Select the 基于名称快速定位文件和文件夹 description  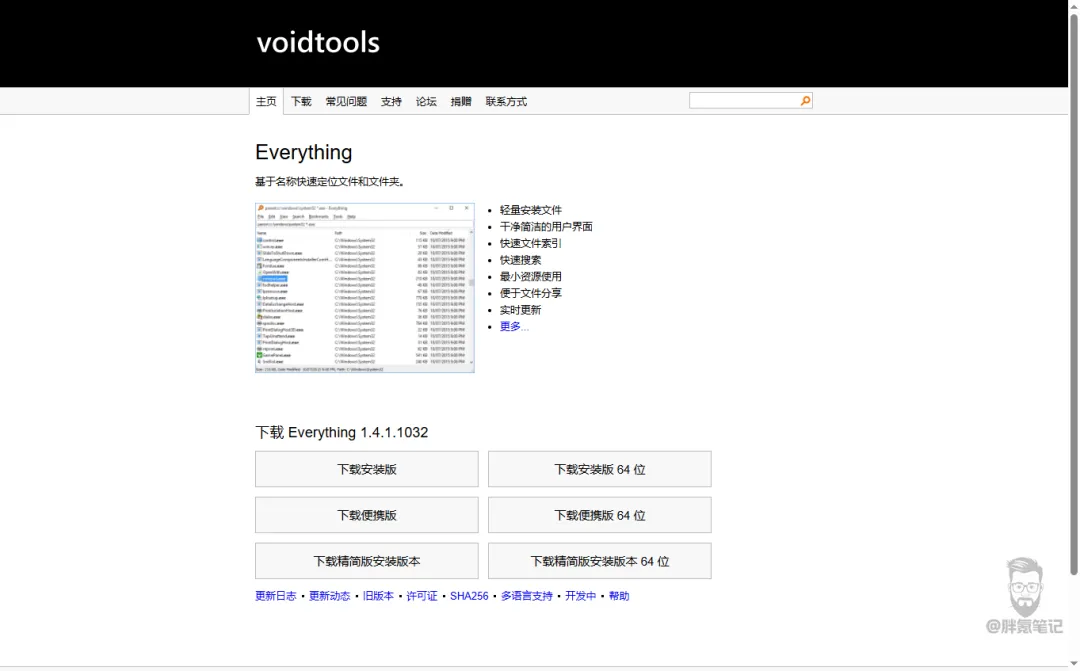coord(330,182)
